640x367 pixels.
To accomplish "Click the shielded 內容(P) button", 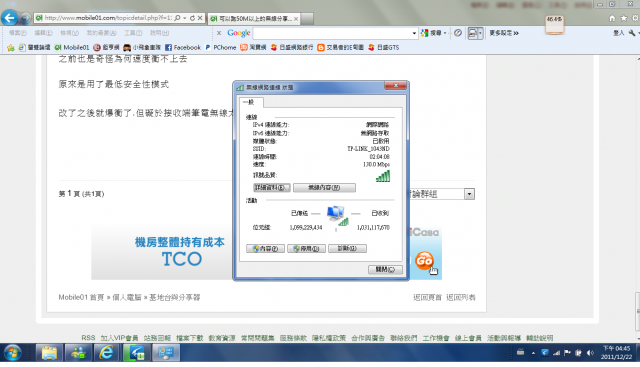I will 265,248.
